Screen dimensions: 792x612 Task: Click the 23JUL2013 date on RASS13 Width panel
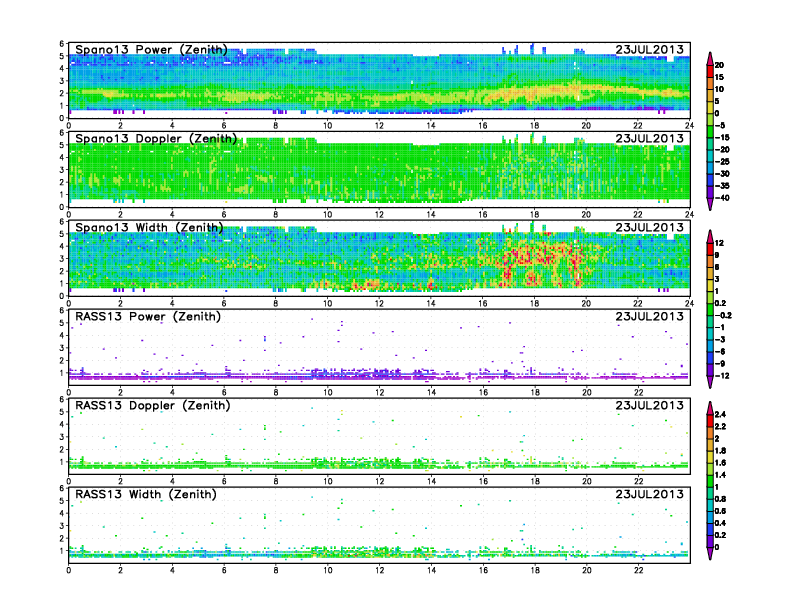click(651, 495)
